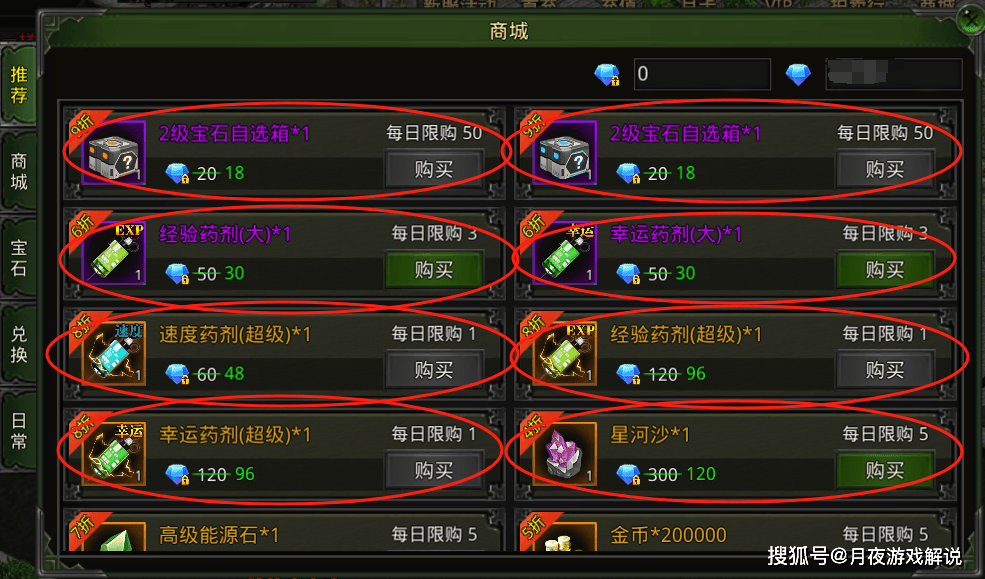This screenshot has height=579, width=985.
Task: Buy 幸运药剂(大) using 购买 button
Action: tap(885, 269)
